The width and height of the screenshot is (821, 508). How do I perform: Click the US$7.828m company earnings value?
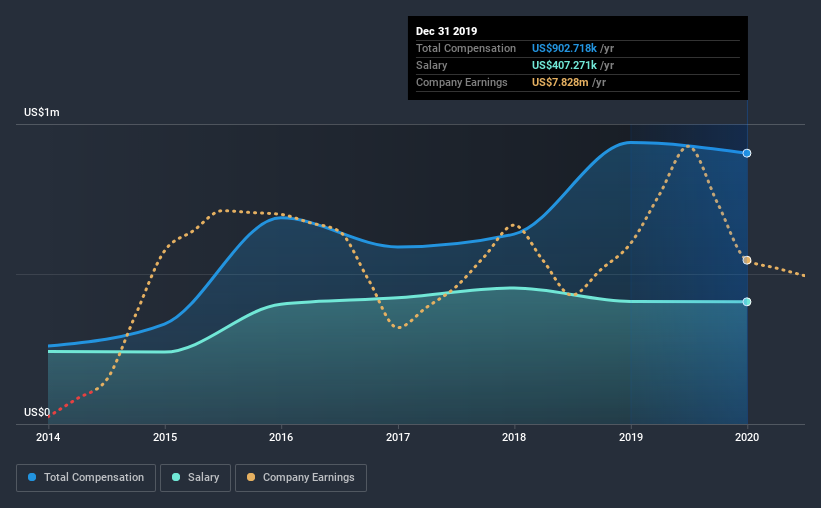tap(560, 82)
